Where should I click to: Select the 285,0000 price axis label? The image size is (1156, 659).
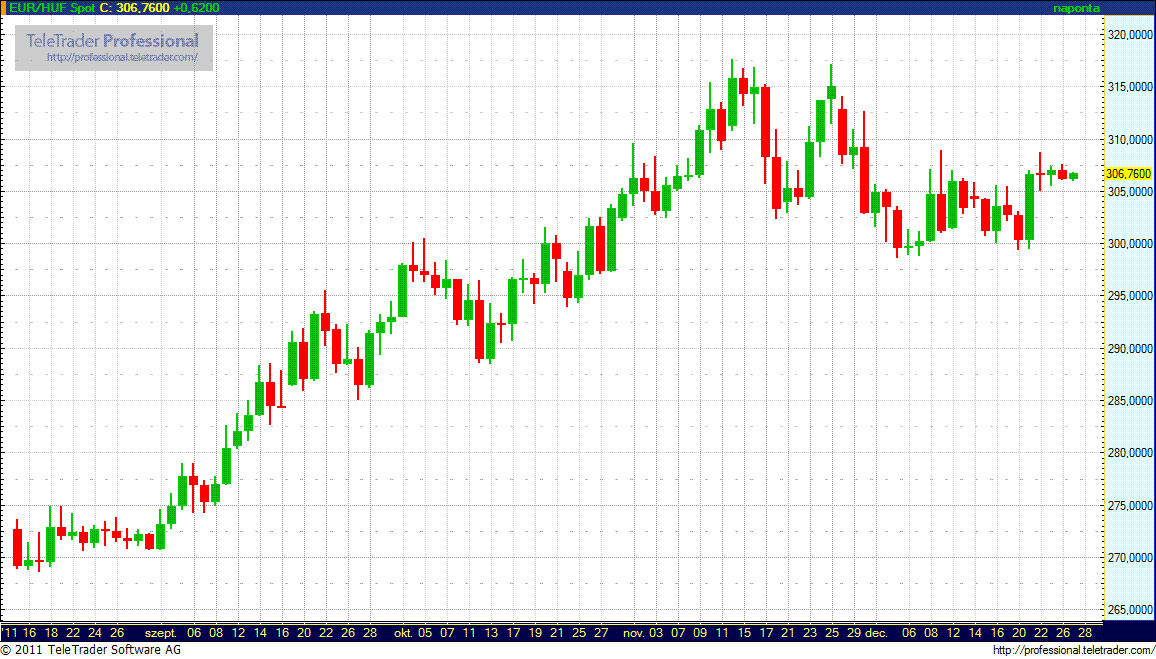(1129, 400)
